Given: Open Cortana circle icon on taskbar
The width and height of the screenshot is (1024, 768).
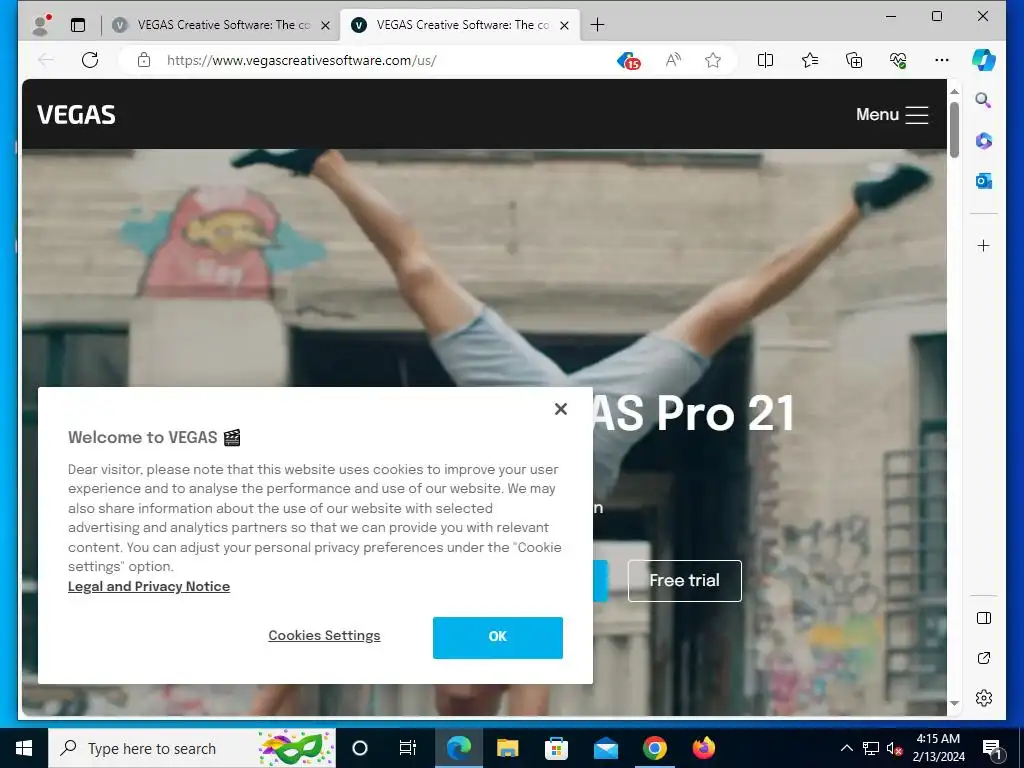Looking at the screenshot, I should pos(360,748).
